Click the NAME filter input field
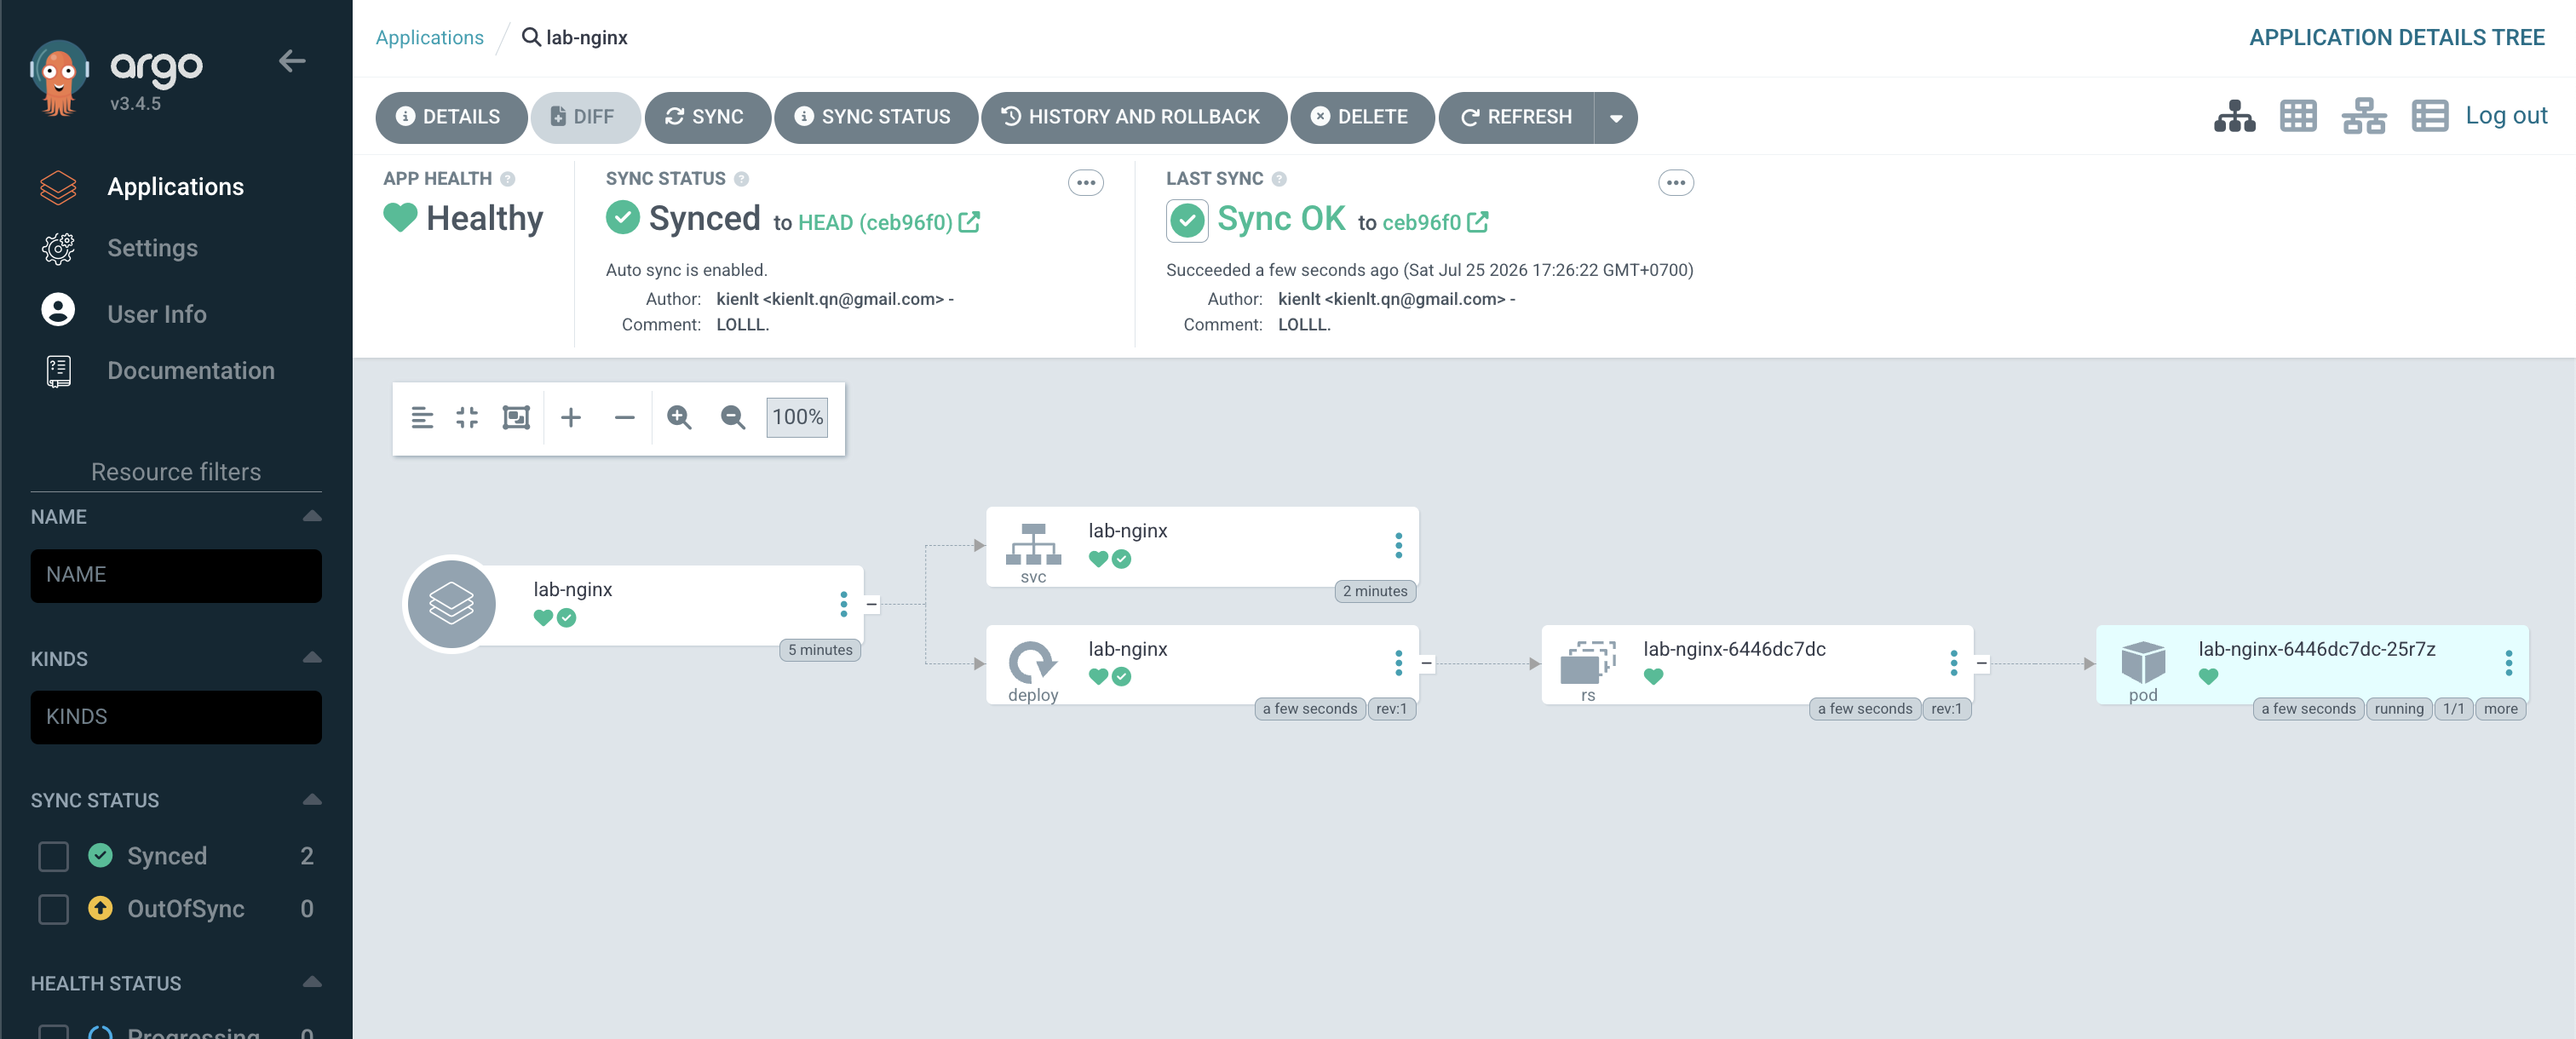The image size is (2576, 1039). tap(176, 575)
